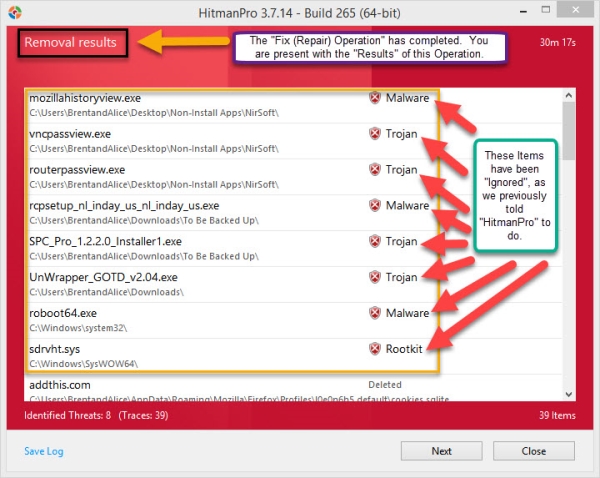Click the HitmanPro logo in the title bar
The height and width of the screenshot is (478, 600).
tap(15, 13)
